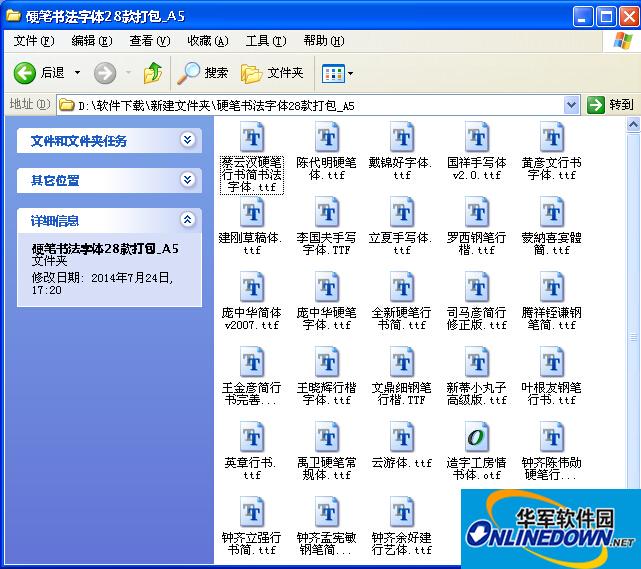
Task: Select 庞中华简体v2007.ttf font file icon
Action: [x=252, y=287]
